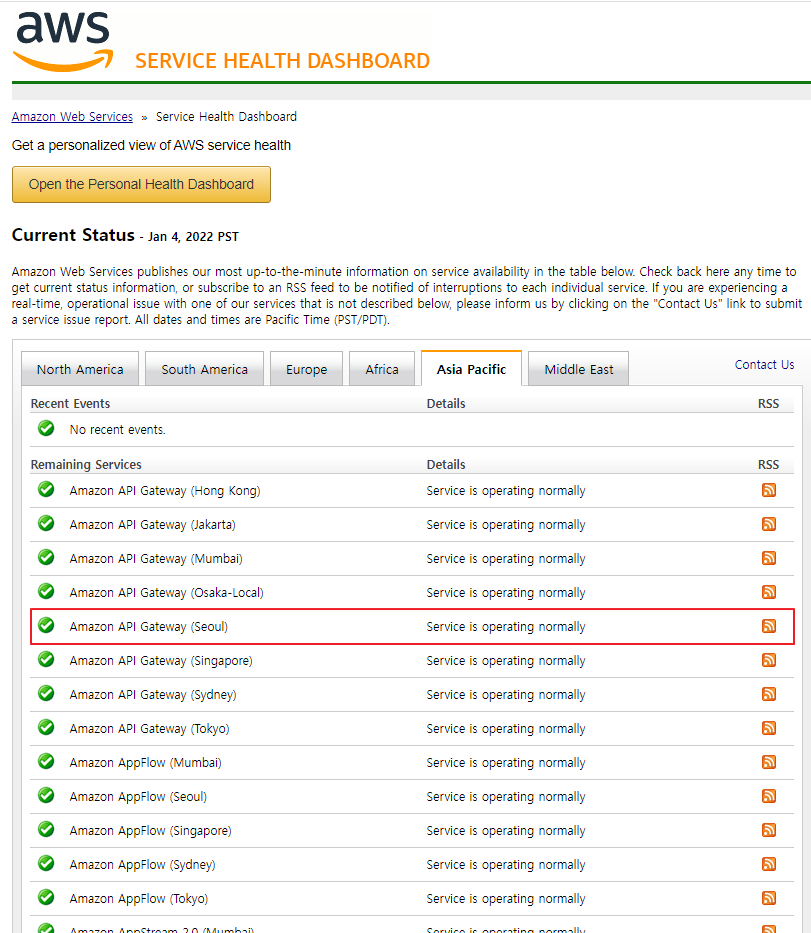Click 'Service Health Dashboard' breadcrumb text

[x=226, y=117]
